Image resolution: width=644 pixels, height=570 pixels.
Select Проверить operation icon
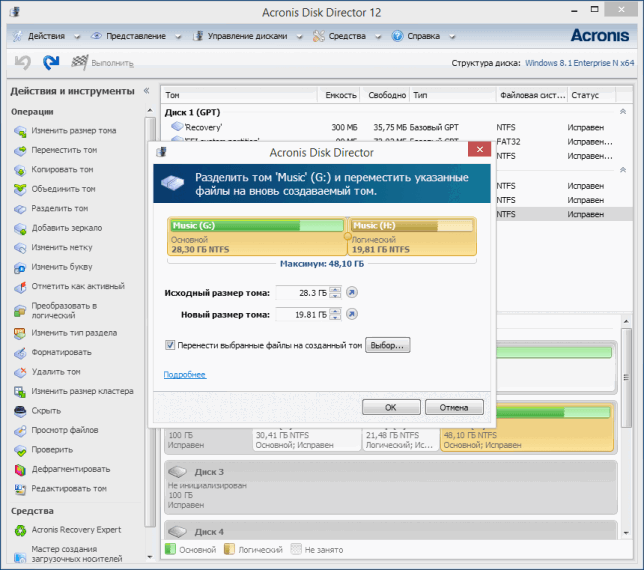point(20,450)
